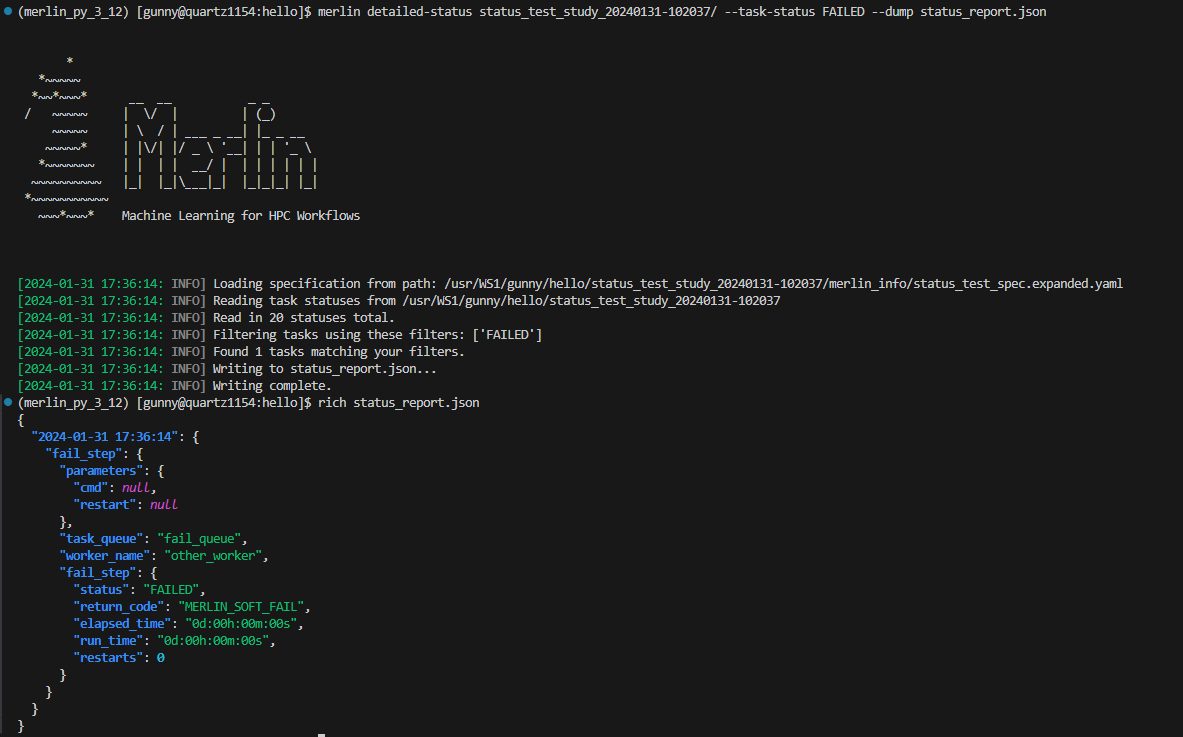Click the "2024-01-31 17:36:14" JSON key

point(104,437)
